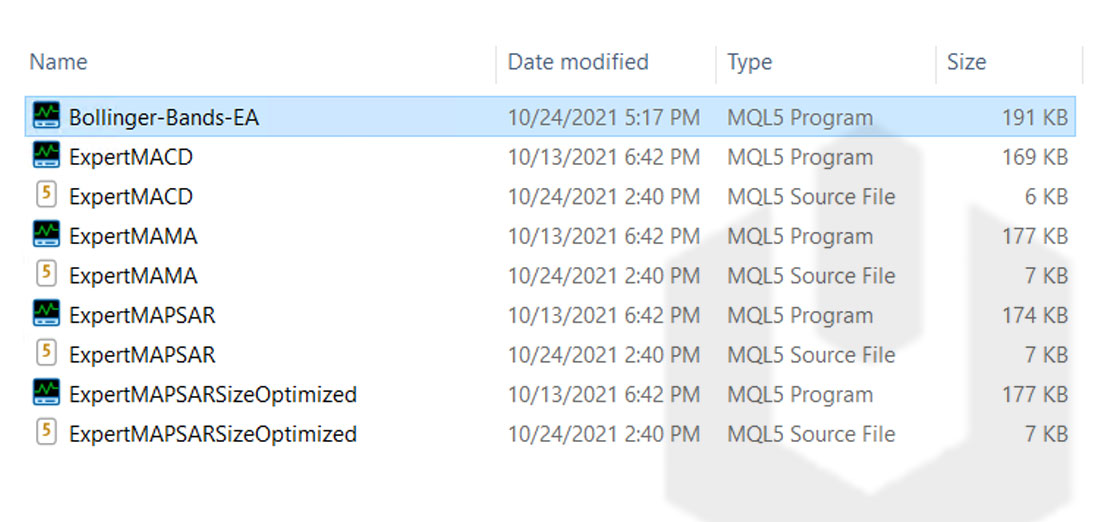The image size is (1109, 522).
Task: Select the ExpertMAMA source file's 7 KB size
Action: 1046,276
